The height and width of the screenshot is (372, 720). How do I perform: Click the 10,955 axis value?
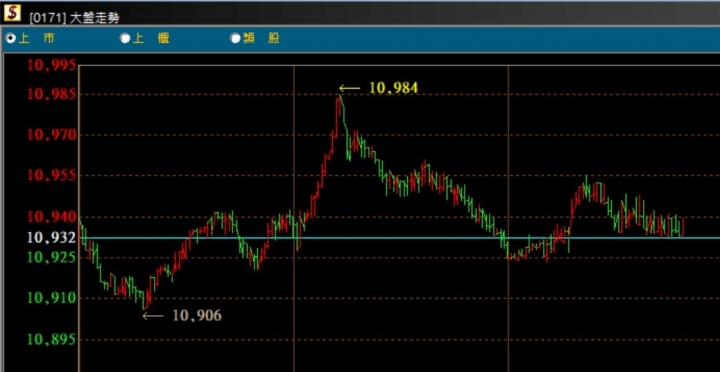(x=51, y=175)
